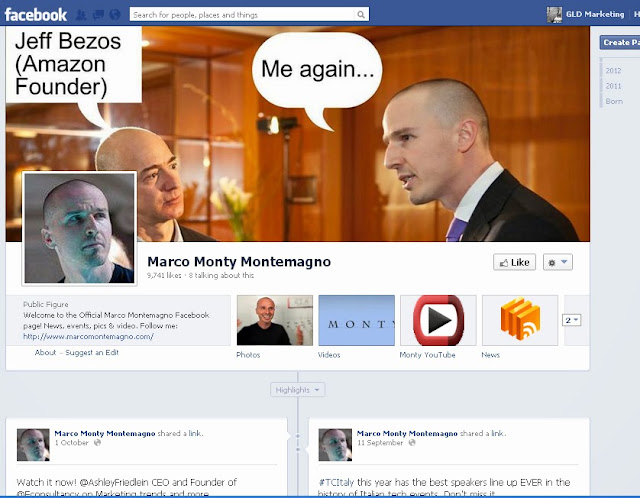
Task: Click the News label
Action: [x=491, y=355]
